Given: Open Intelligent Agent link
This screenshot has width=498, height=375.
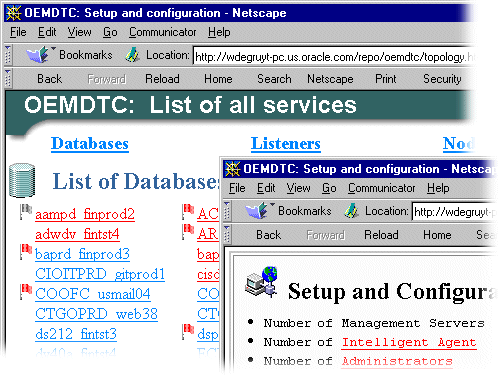Looking at the screenshot, I should pyautogui.click(x=409, y=342).
